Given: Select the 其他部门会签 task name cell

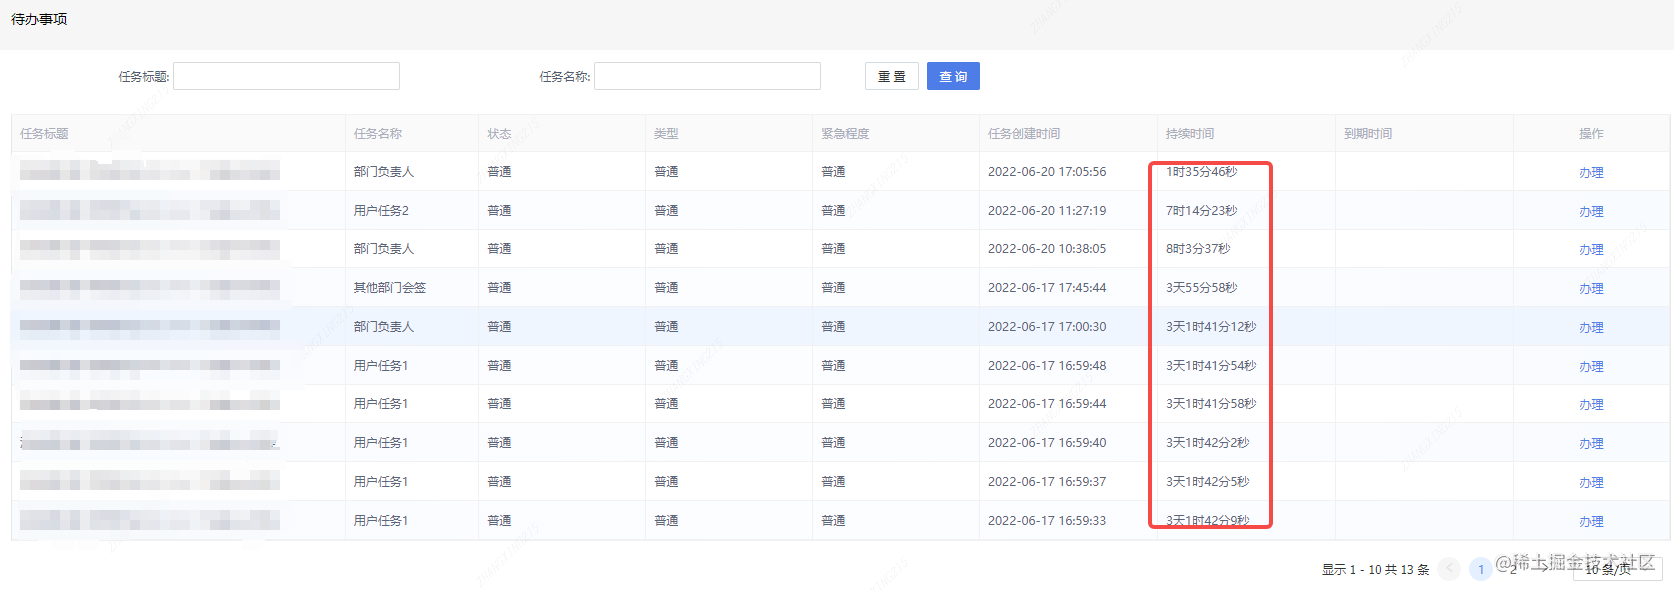Looking at the screenshot, I should 390,287.
